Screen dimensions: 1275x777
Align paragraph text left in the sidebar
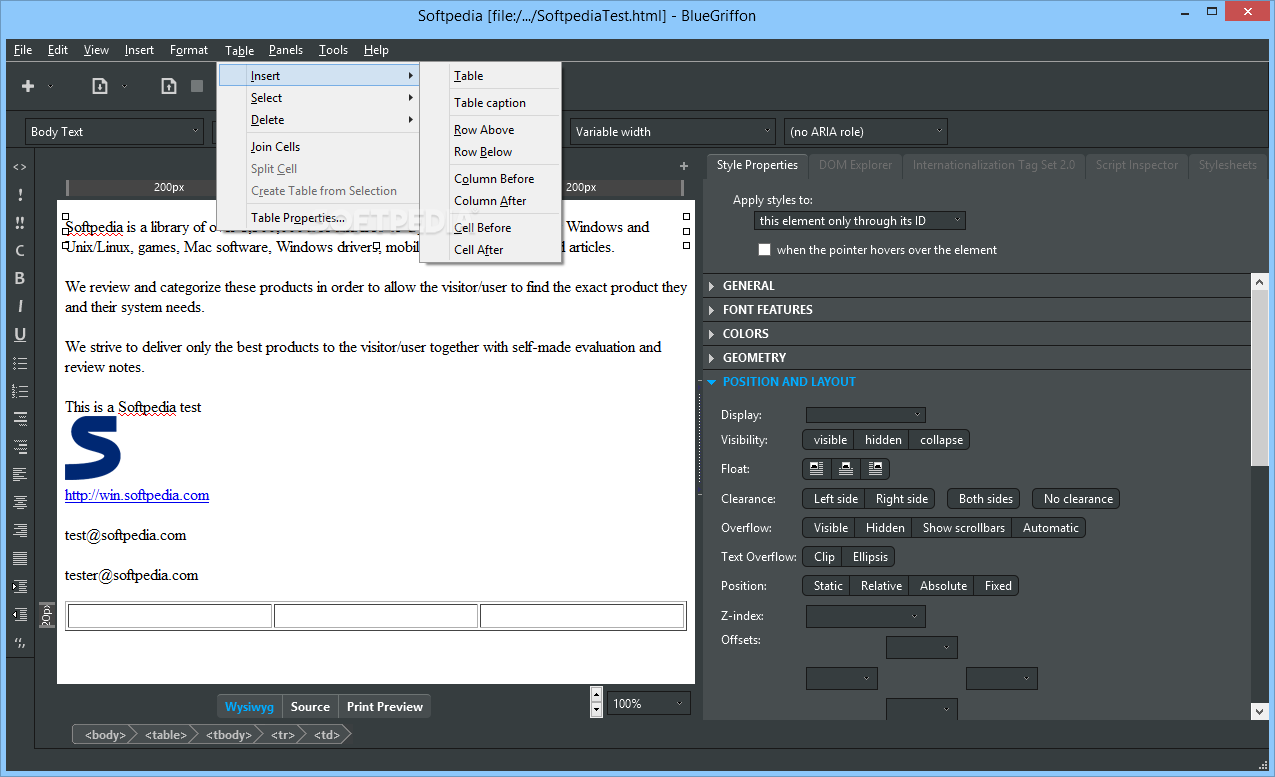(x=20, y=474)
